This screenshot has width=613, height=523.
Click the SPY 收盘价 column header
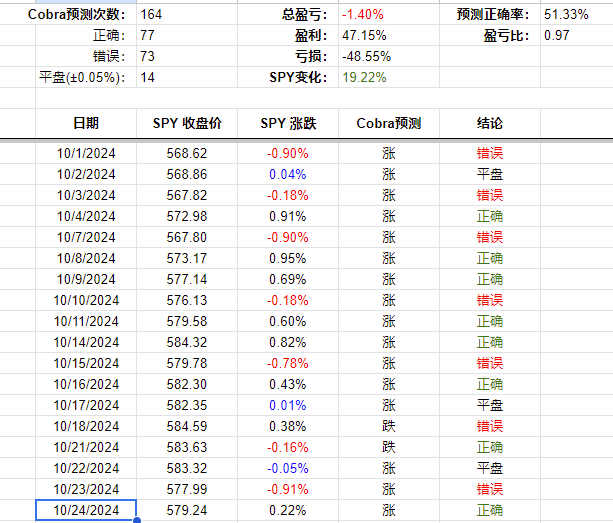coord(187,123)
